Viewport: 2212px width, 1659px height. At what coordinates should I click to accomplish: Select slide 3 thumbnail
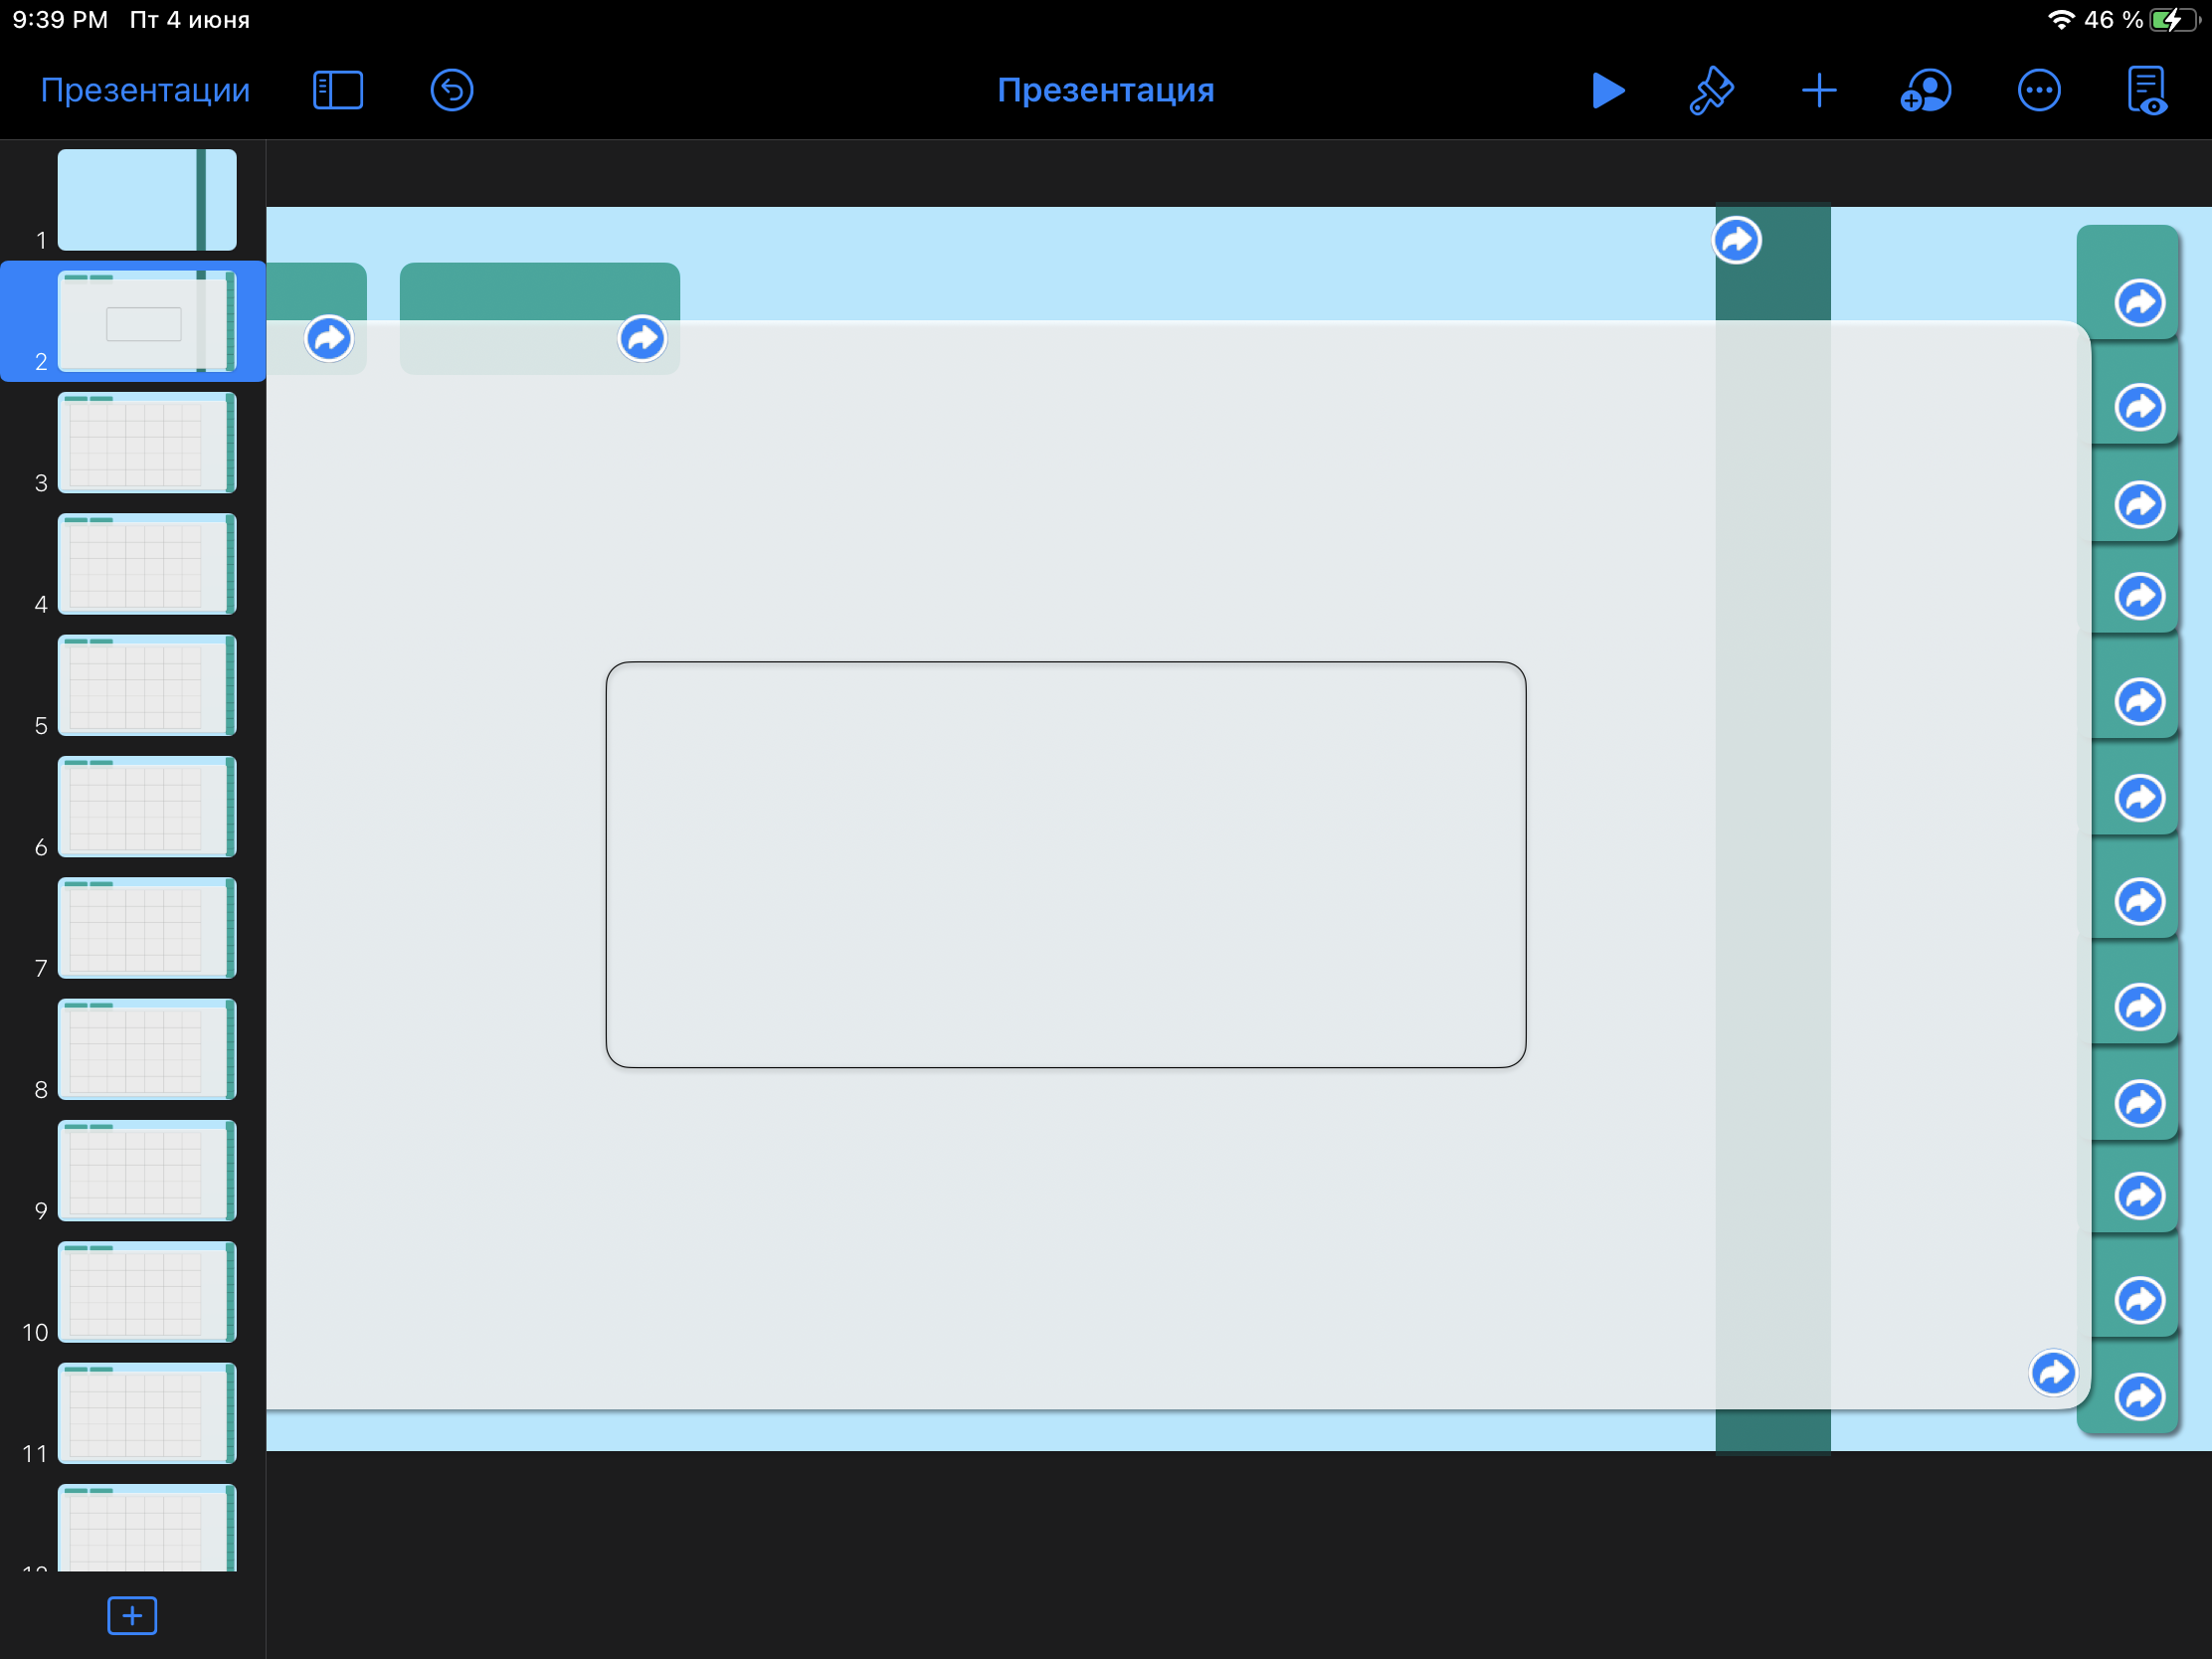[x=147, y=442]
